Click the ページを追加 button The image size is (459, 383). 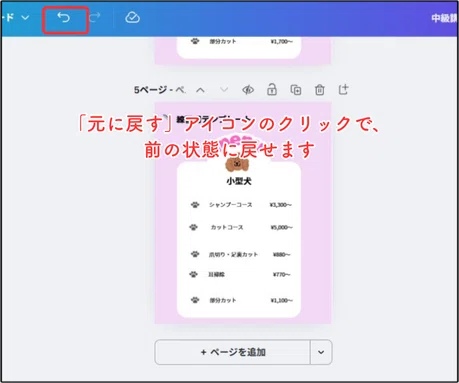click(233, 352)
